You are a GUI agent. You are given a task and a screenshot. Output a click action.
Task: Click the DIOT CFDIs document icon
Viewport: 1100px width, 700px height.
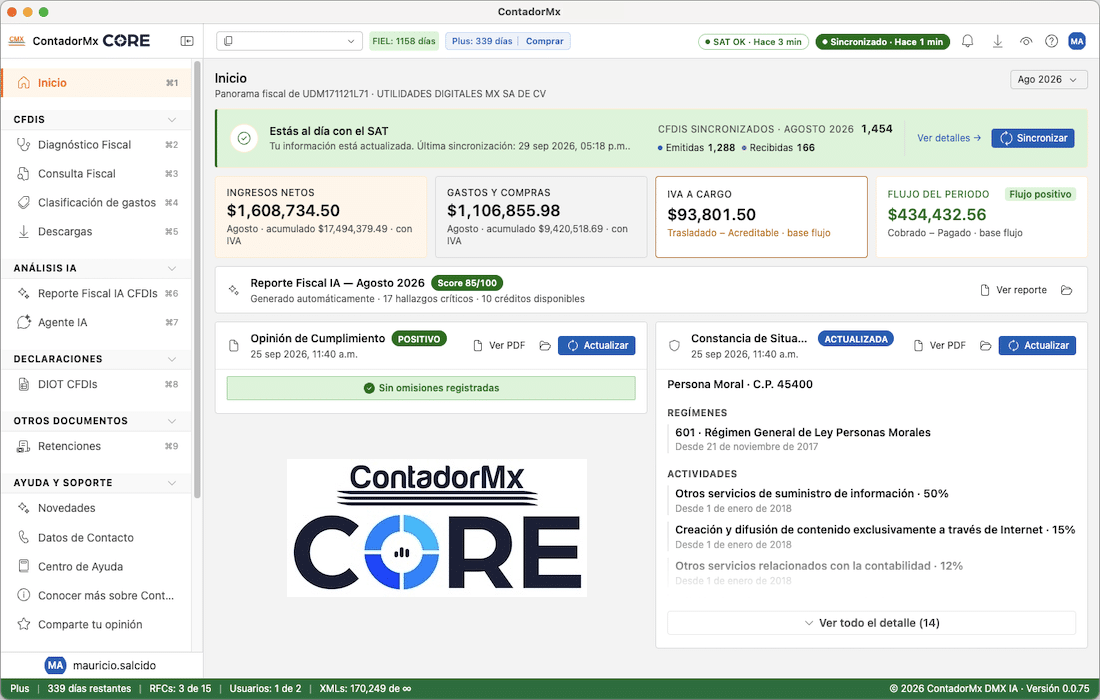pos(24,384)
